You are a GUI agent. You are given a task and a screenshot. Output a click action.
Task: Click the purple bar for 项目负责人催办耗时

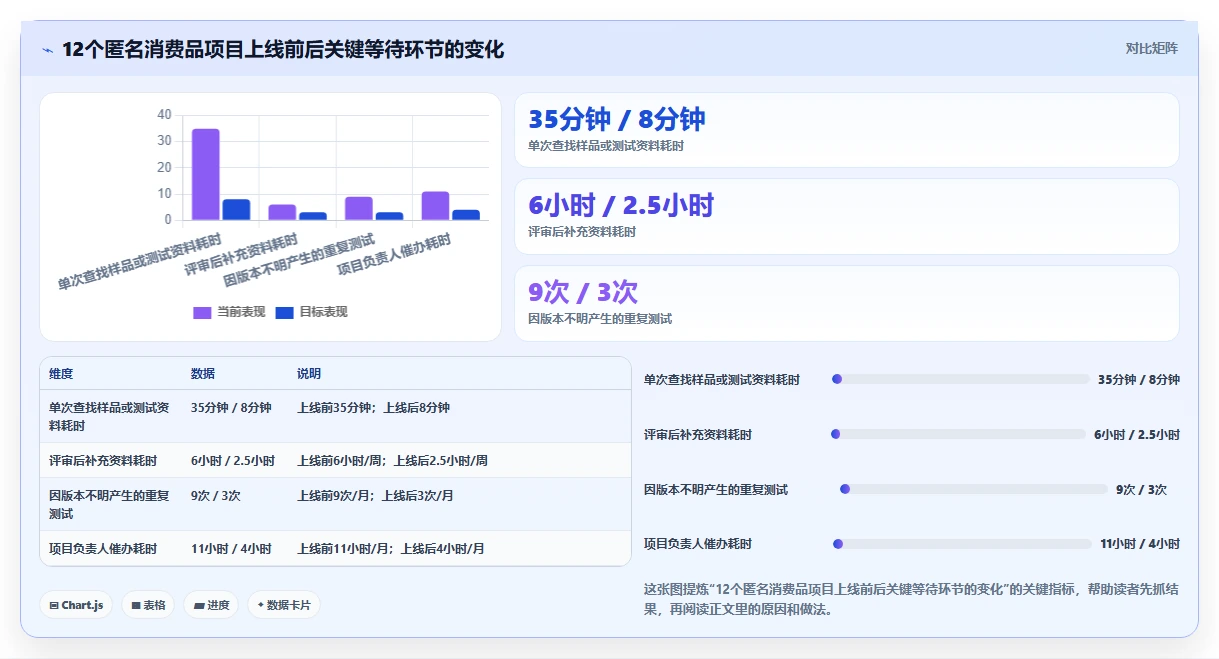pos(435,205)
